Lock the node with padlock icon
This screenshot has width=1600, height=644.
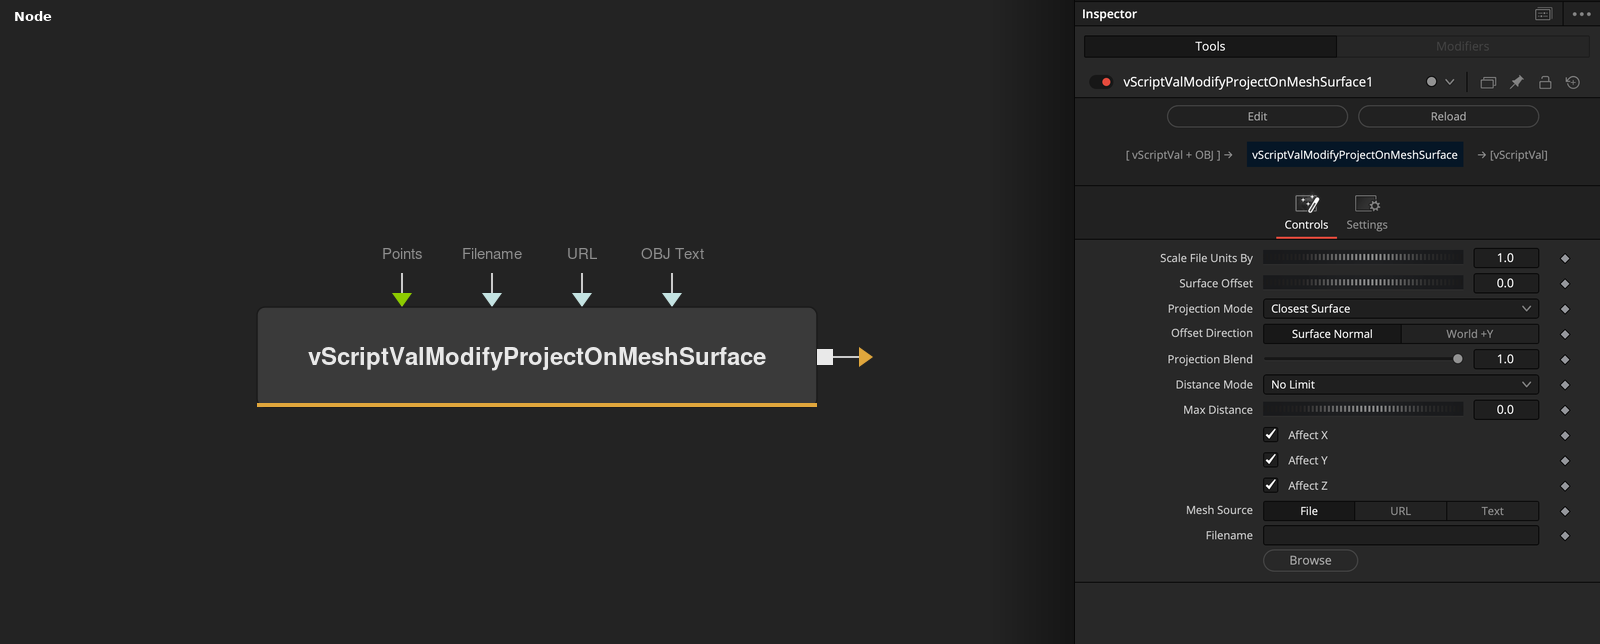coord(1545,82)
